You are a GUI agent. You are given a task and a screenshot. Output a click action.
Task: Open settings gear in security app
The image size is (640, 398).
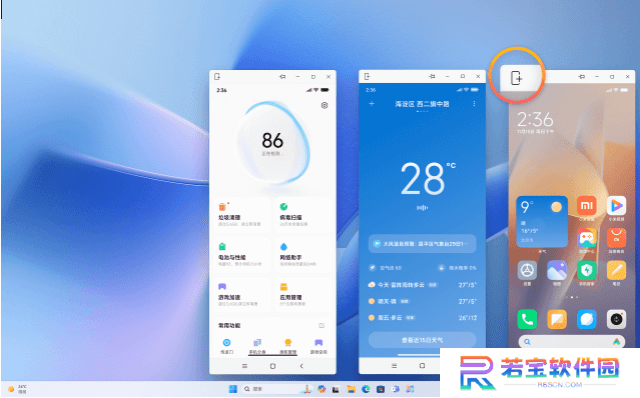click(x=324, y=105)
